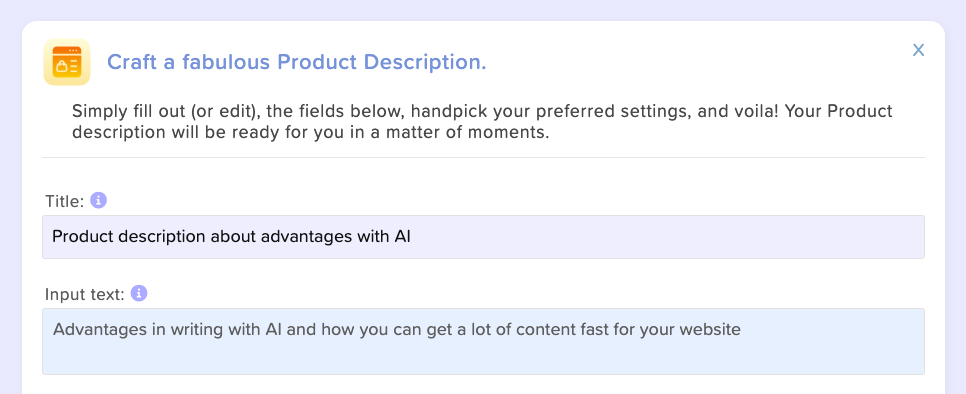Click the info icon next to Input text
The image size is (966, 394).
[139, 294]
